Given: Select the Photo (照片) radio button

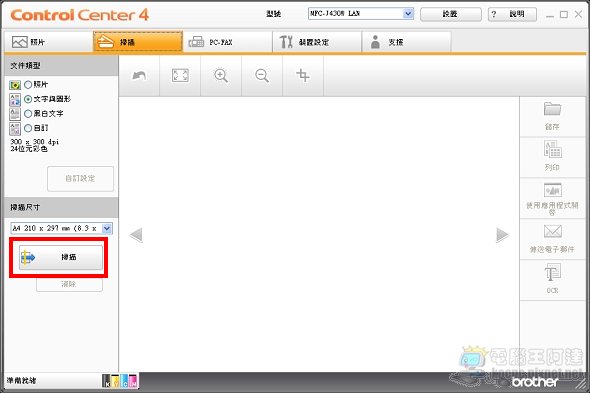Looking at the screenshot, I should (28, 85).
